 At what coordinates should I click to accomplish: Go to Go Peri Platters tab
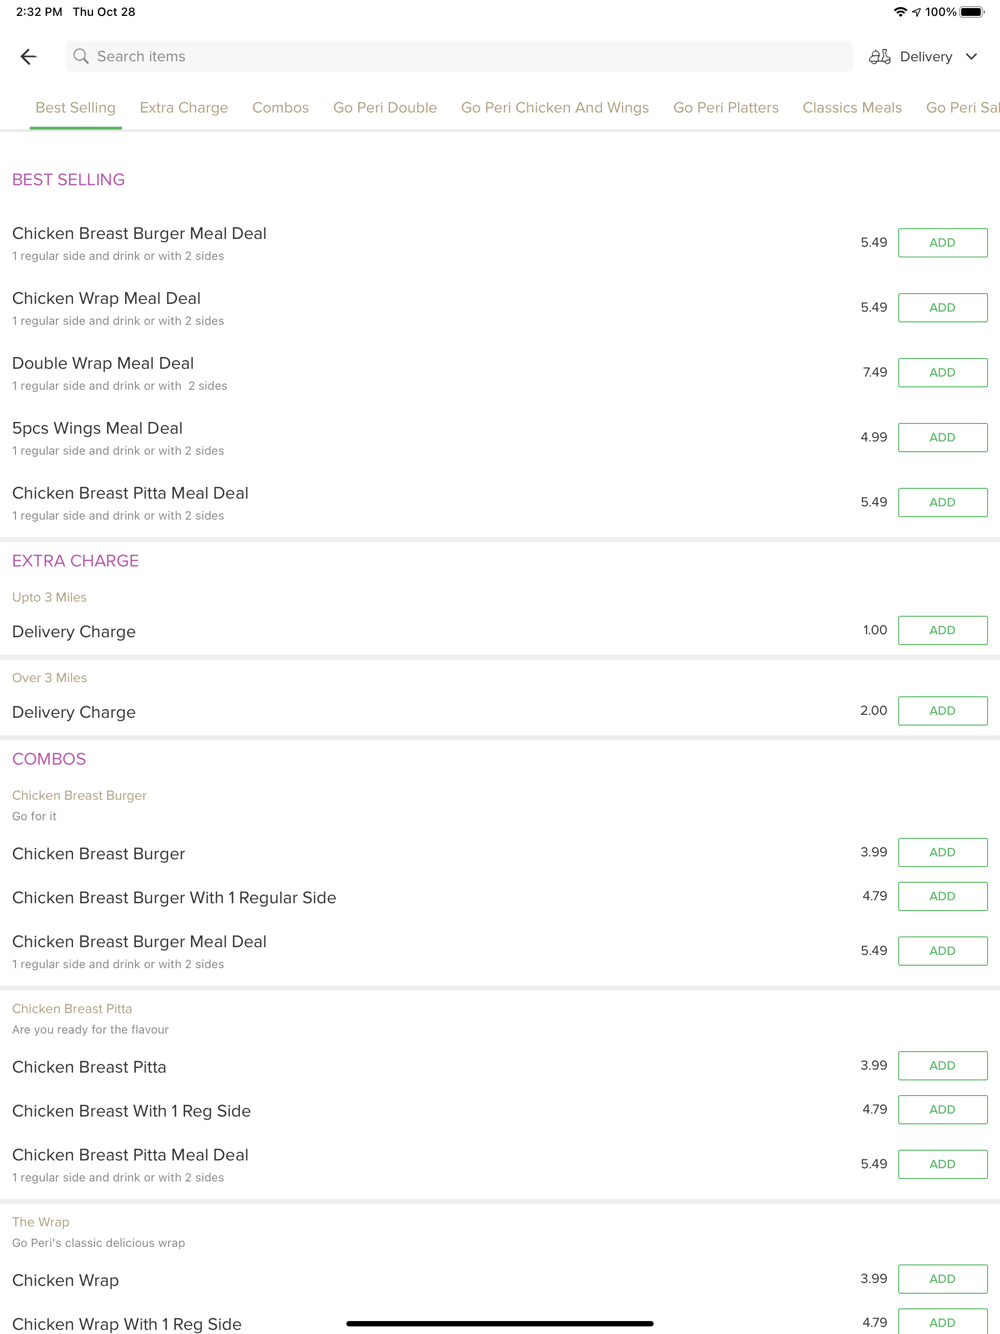point(726,108)
